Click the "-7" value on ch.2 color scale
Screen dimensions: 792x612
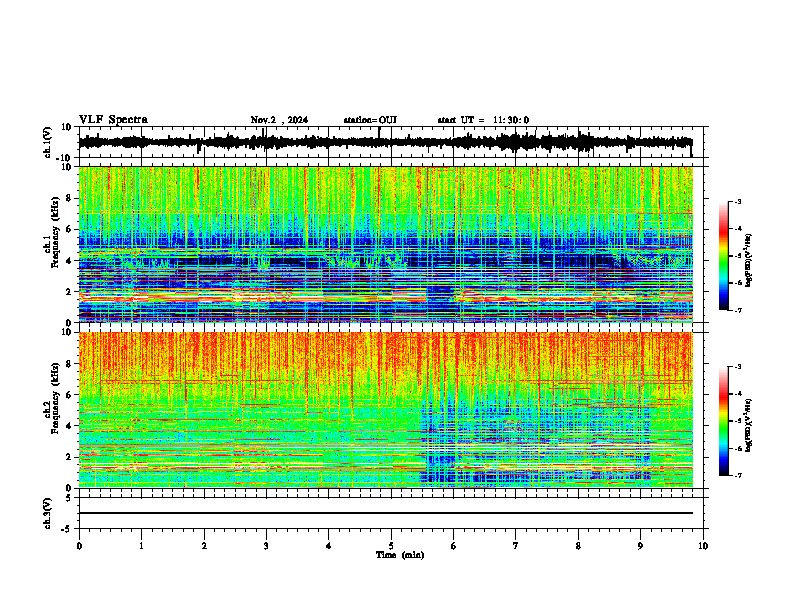pyautogui.click(x=738, y=476)
